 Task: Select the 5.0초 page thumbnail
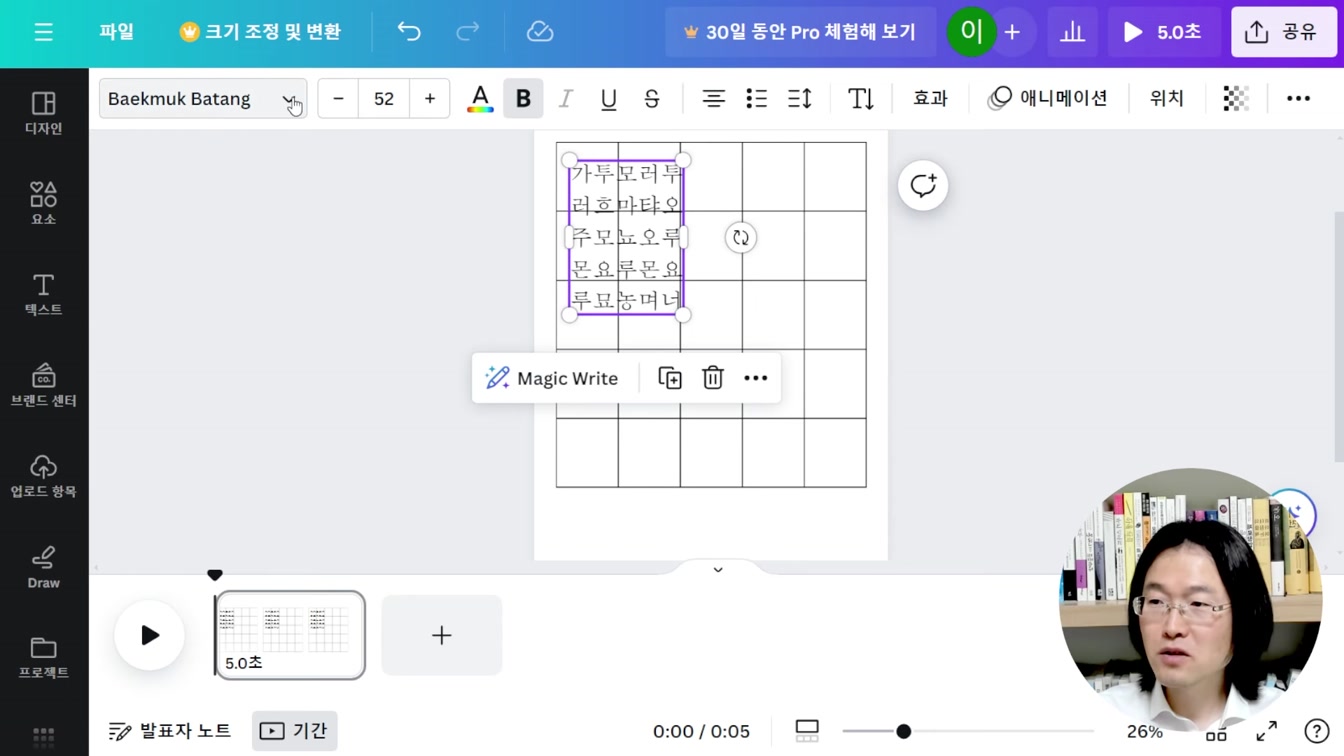pyautogui.click(x=290, y=635)
